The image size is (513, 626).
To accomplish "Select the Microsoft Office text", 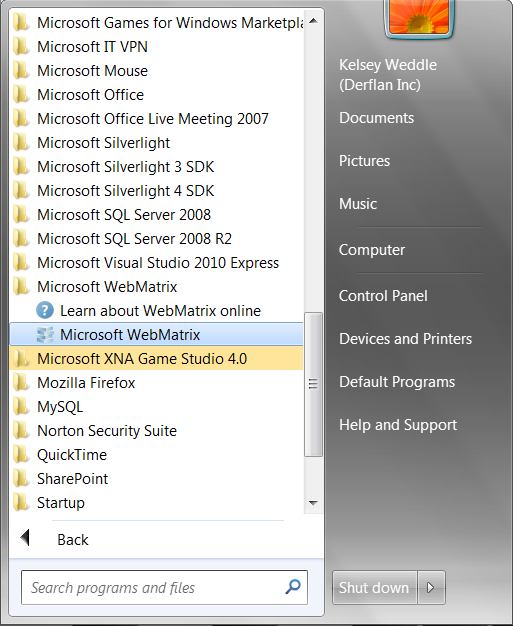I will 91,95.
